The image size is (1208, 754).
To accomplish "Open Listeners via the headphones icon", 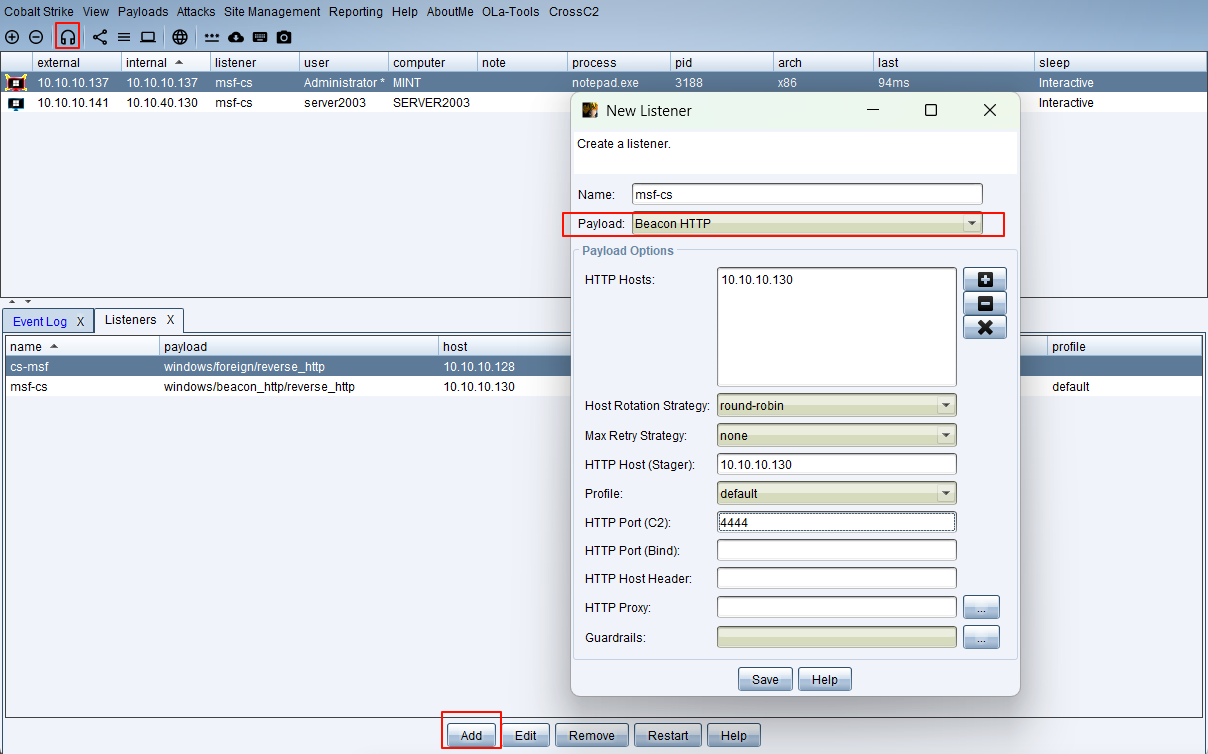I will (68, 37).
